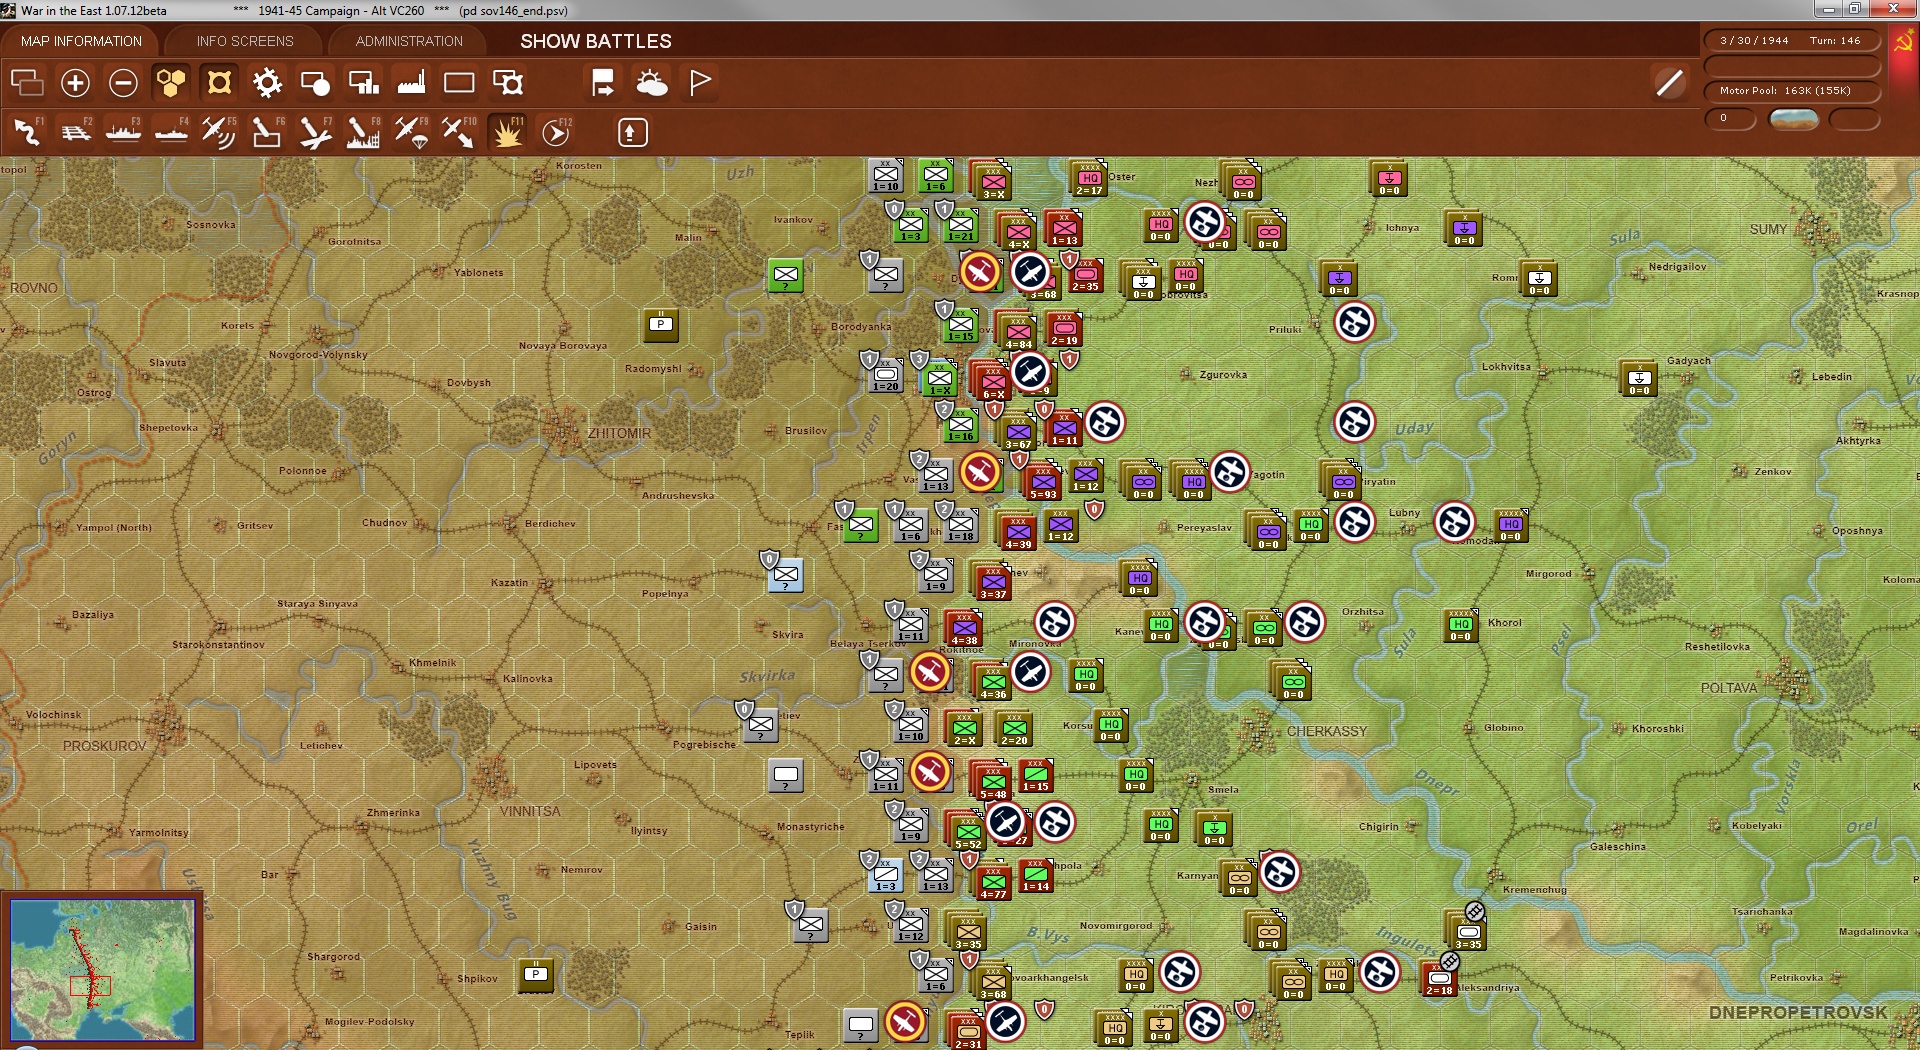Select the unit counter labeled 4=84
Screen dimensions: 1920x1050
tap(1018, 331)
